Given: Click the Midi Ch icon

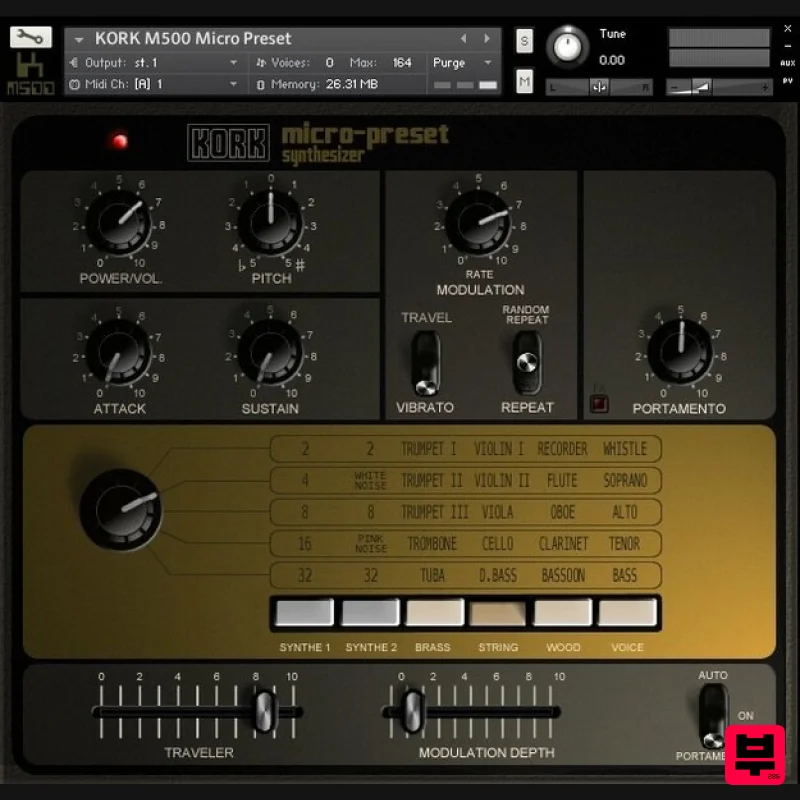Looking at the screenshot, I should 74,84.
